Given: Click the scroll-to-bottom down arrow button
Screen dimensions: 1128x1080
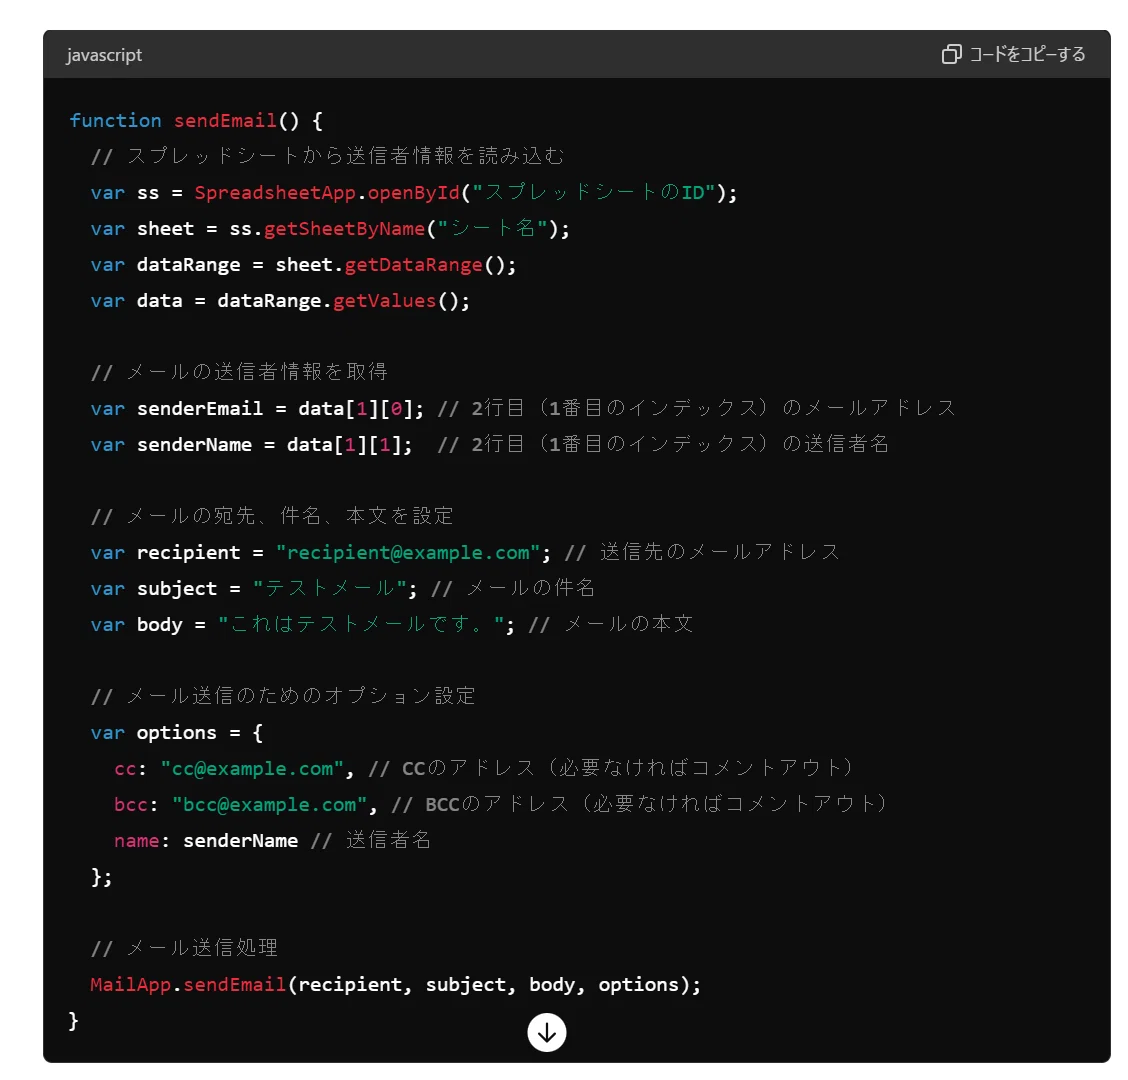Looking at the screenshot, I should click(547, 1033).
